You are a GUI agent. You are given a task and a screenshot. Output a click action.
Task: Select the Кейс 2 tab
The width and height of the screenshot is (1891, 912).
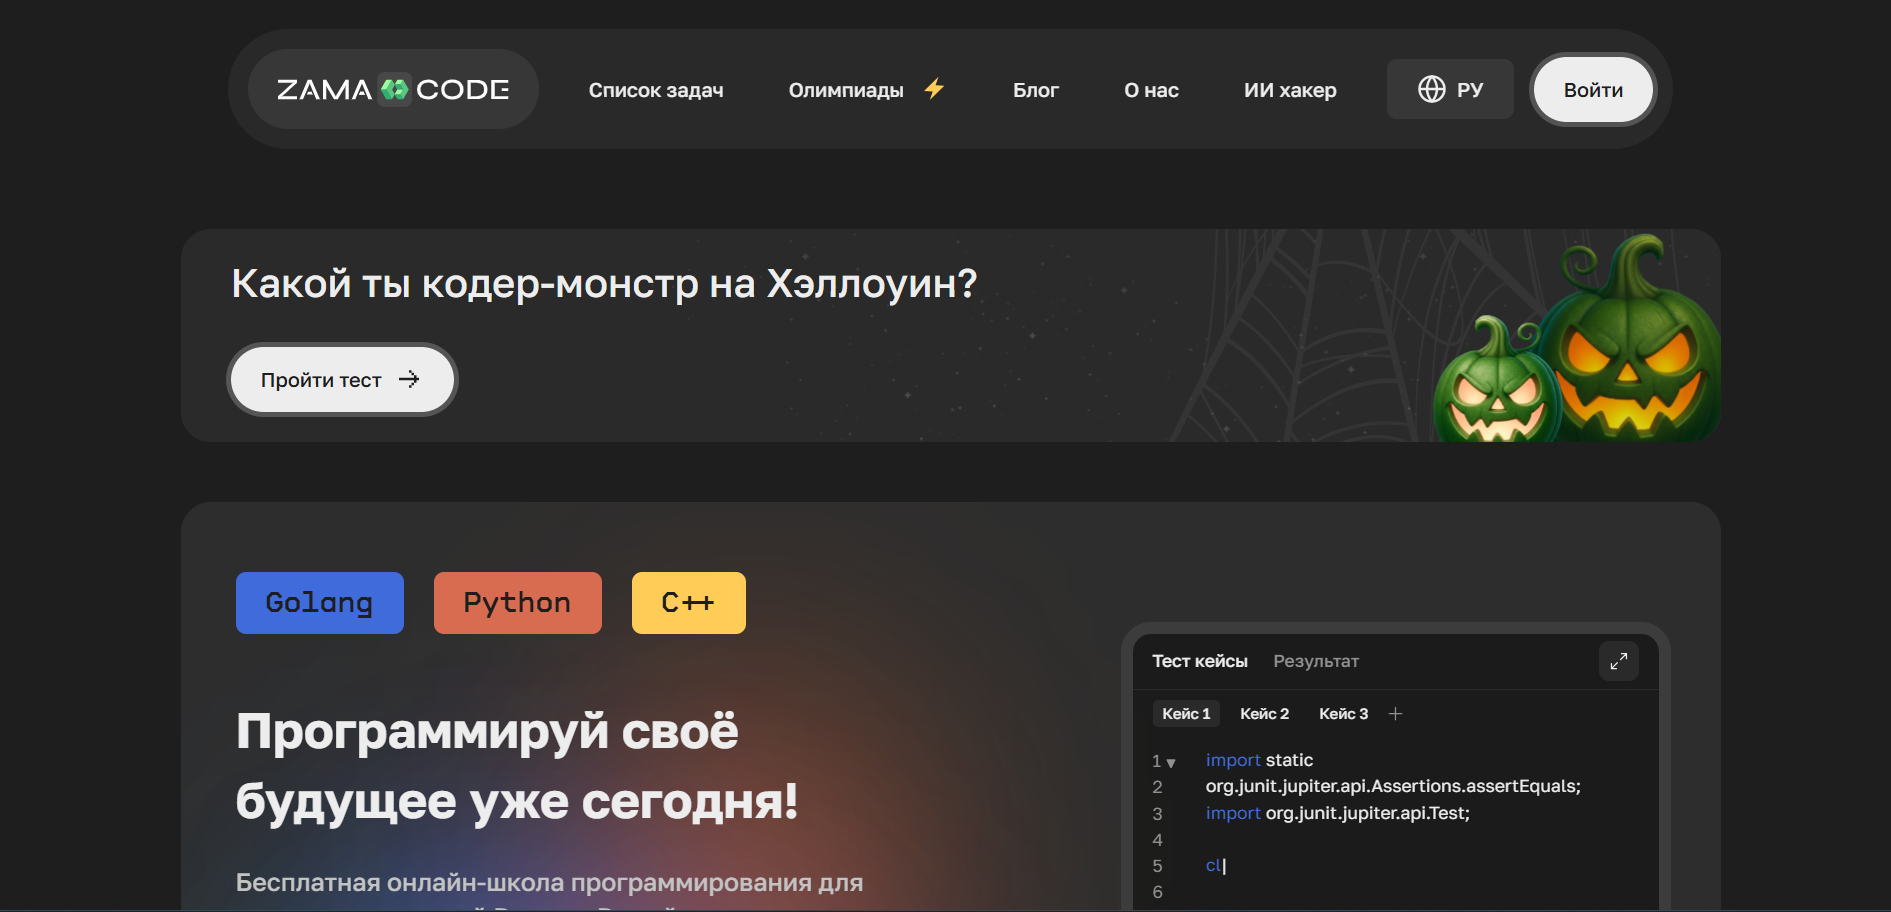click(1264, 713)
